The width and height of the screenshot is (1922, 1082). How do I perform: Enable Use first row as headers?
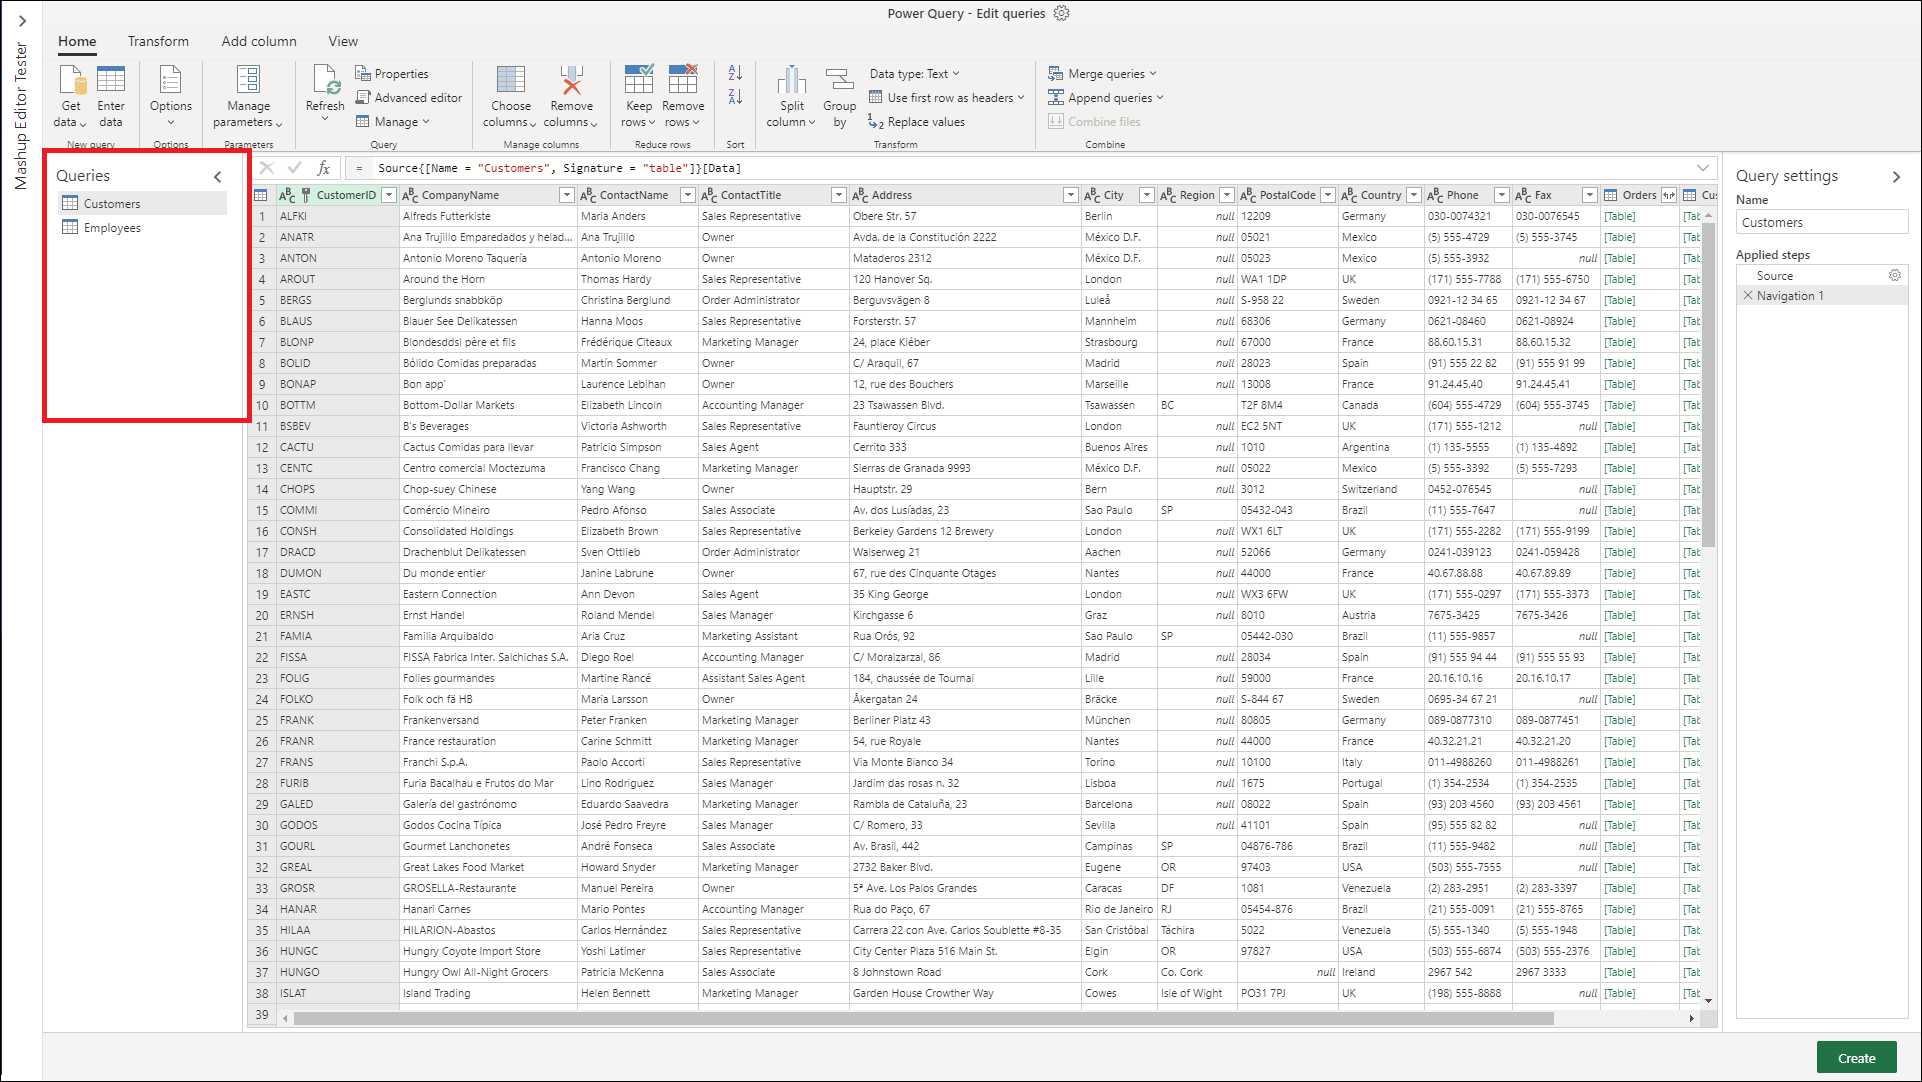point(942,97)
